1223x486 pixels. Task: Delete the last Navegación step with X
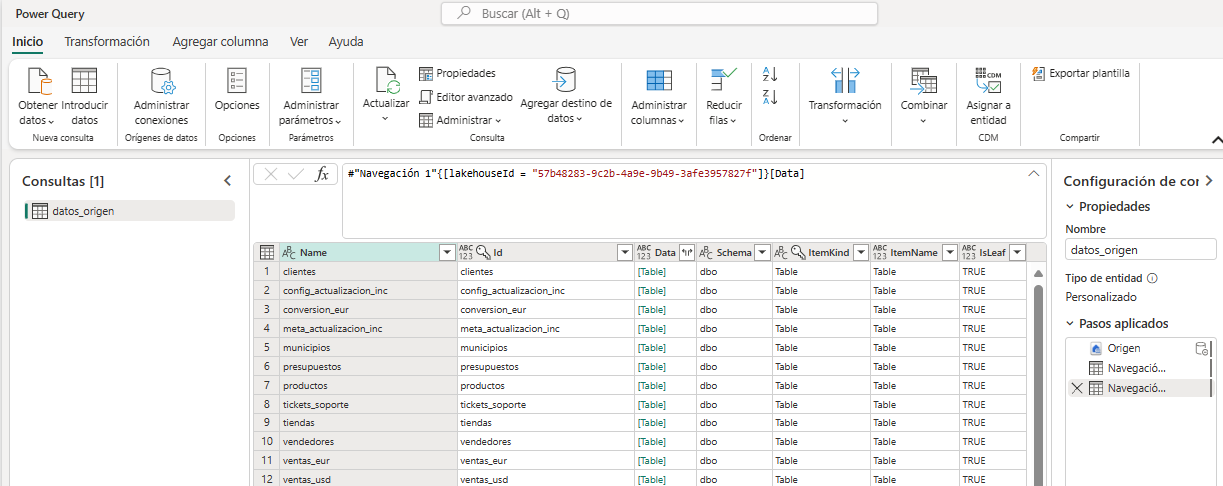coord(1076,388)
